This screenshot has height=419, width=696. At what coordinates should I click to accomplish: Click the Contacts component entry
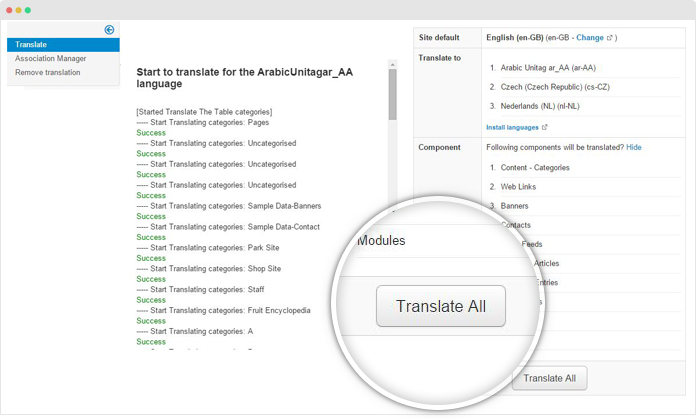[516, 225]
